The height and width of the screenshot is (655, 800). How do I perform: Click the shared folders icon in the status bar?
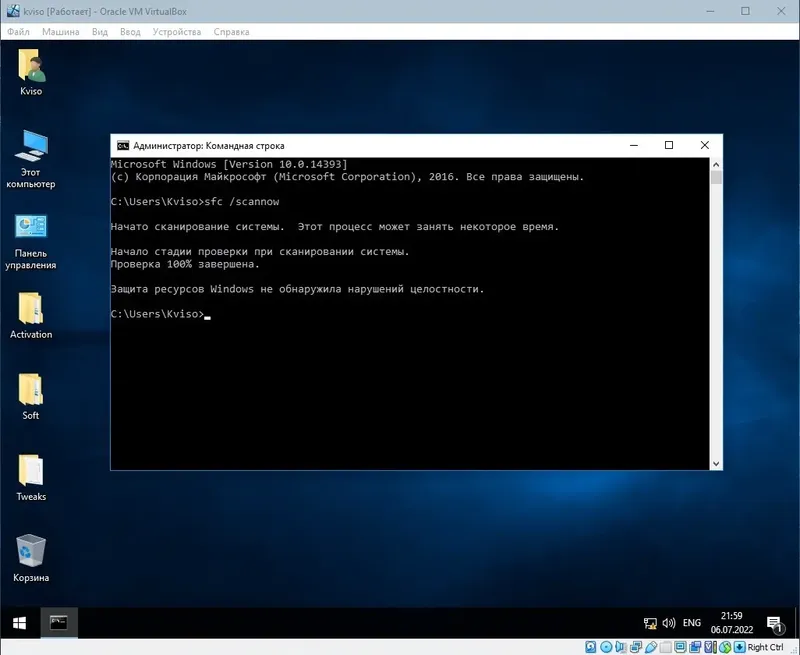pyautogui.click(x=666, y=646)
